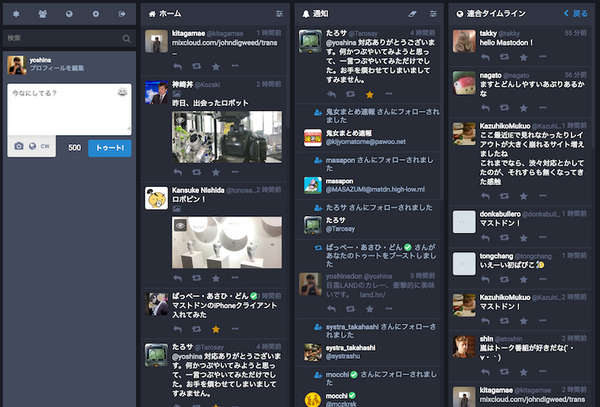
Task: Attach media with the camera icon
Action: (17, 147)
